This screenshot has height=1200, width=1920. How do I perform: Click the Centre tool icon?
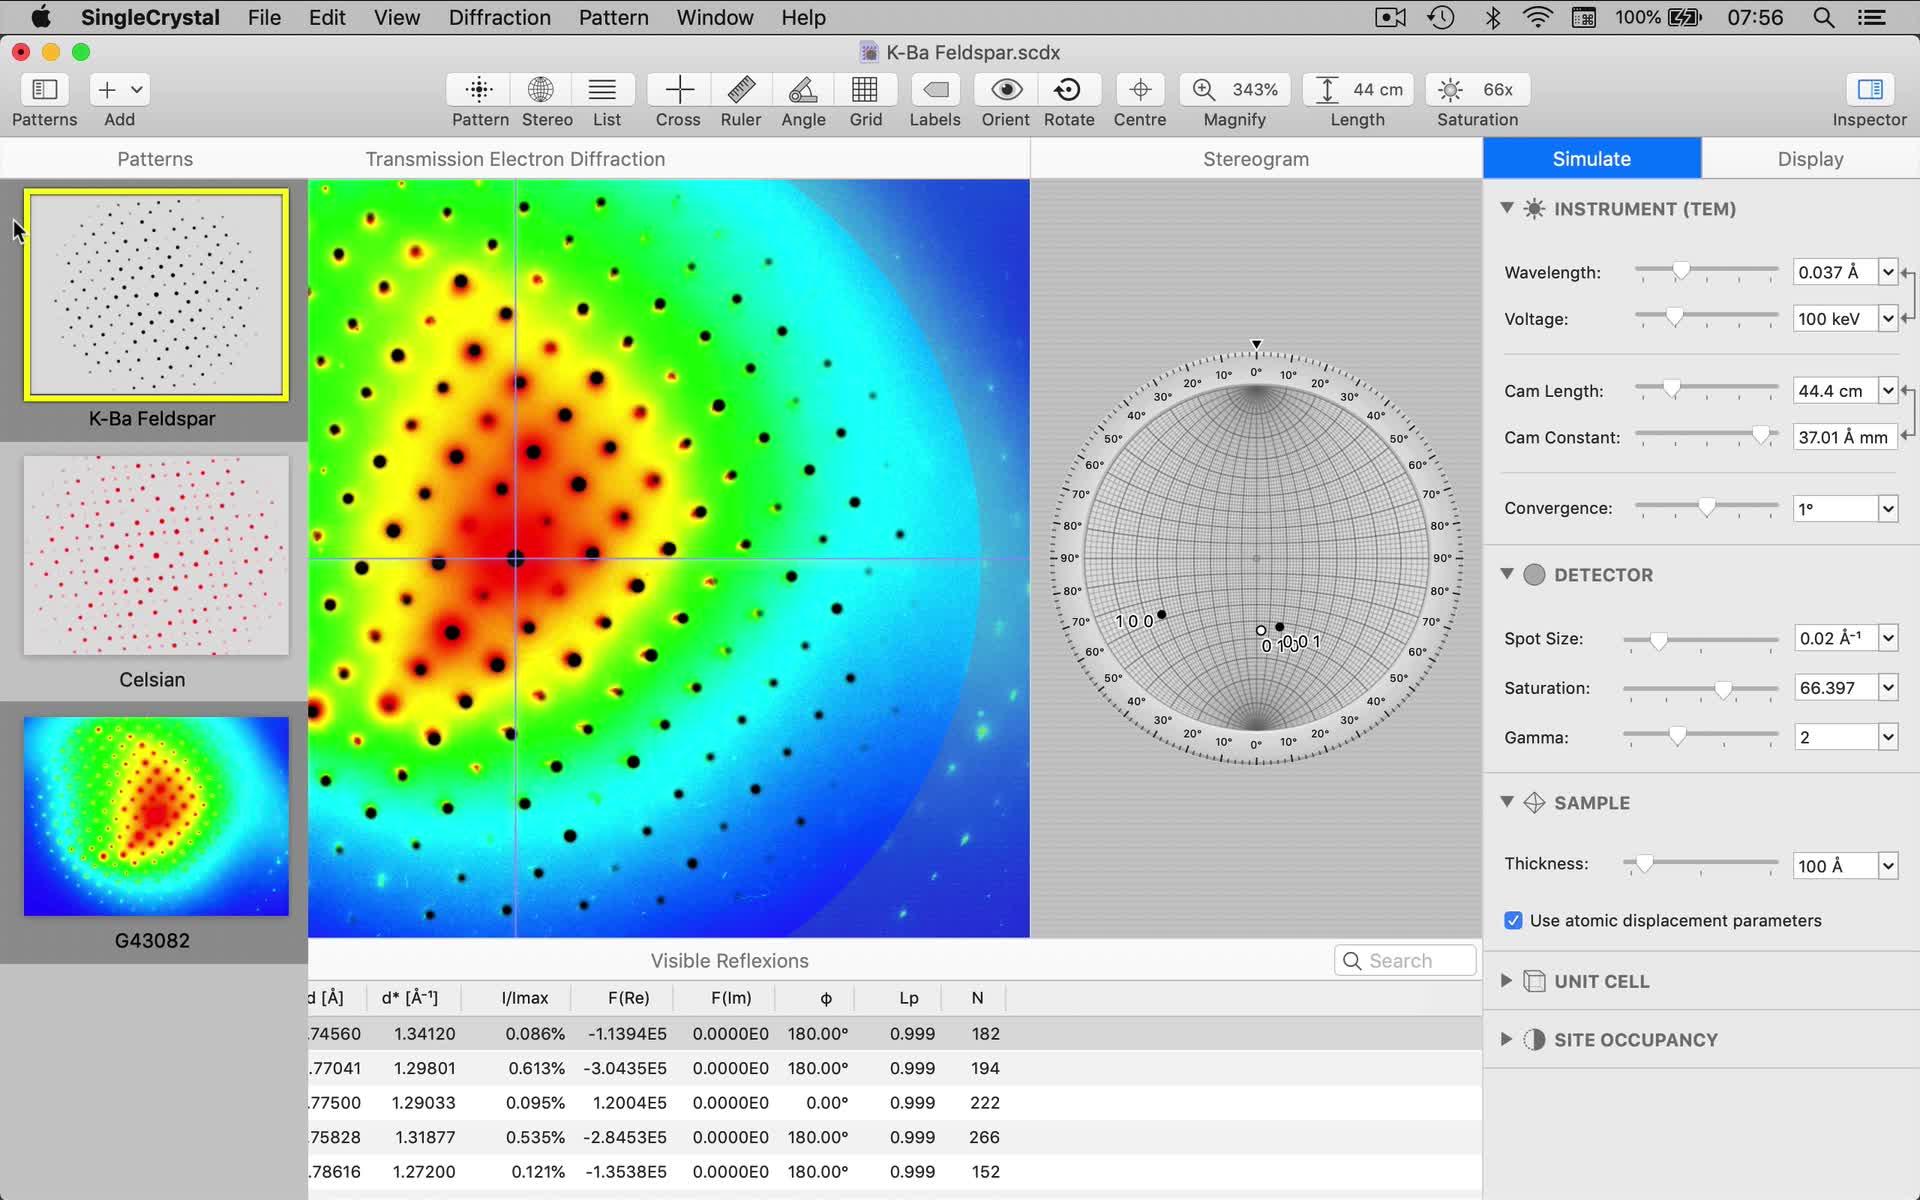tap(1140, 90)
